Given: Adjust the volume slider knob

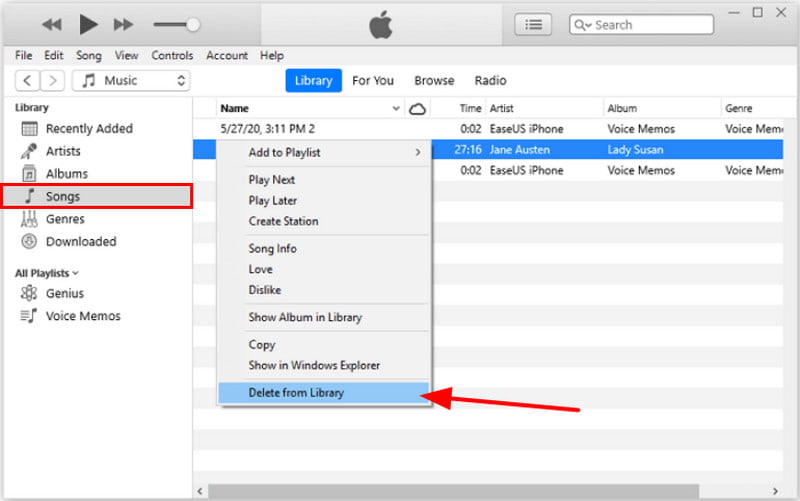Looking at the screenshot, I should pyautogui.click(x=193, y=24).
